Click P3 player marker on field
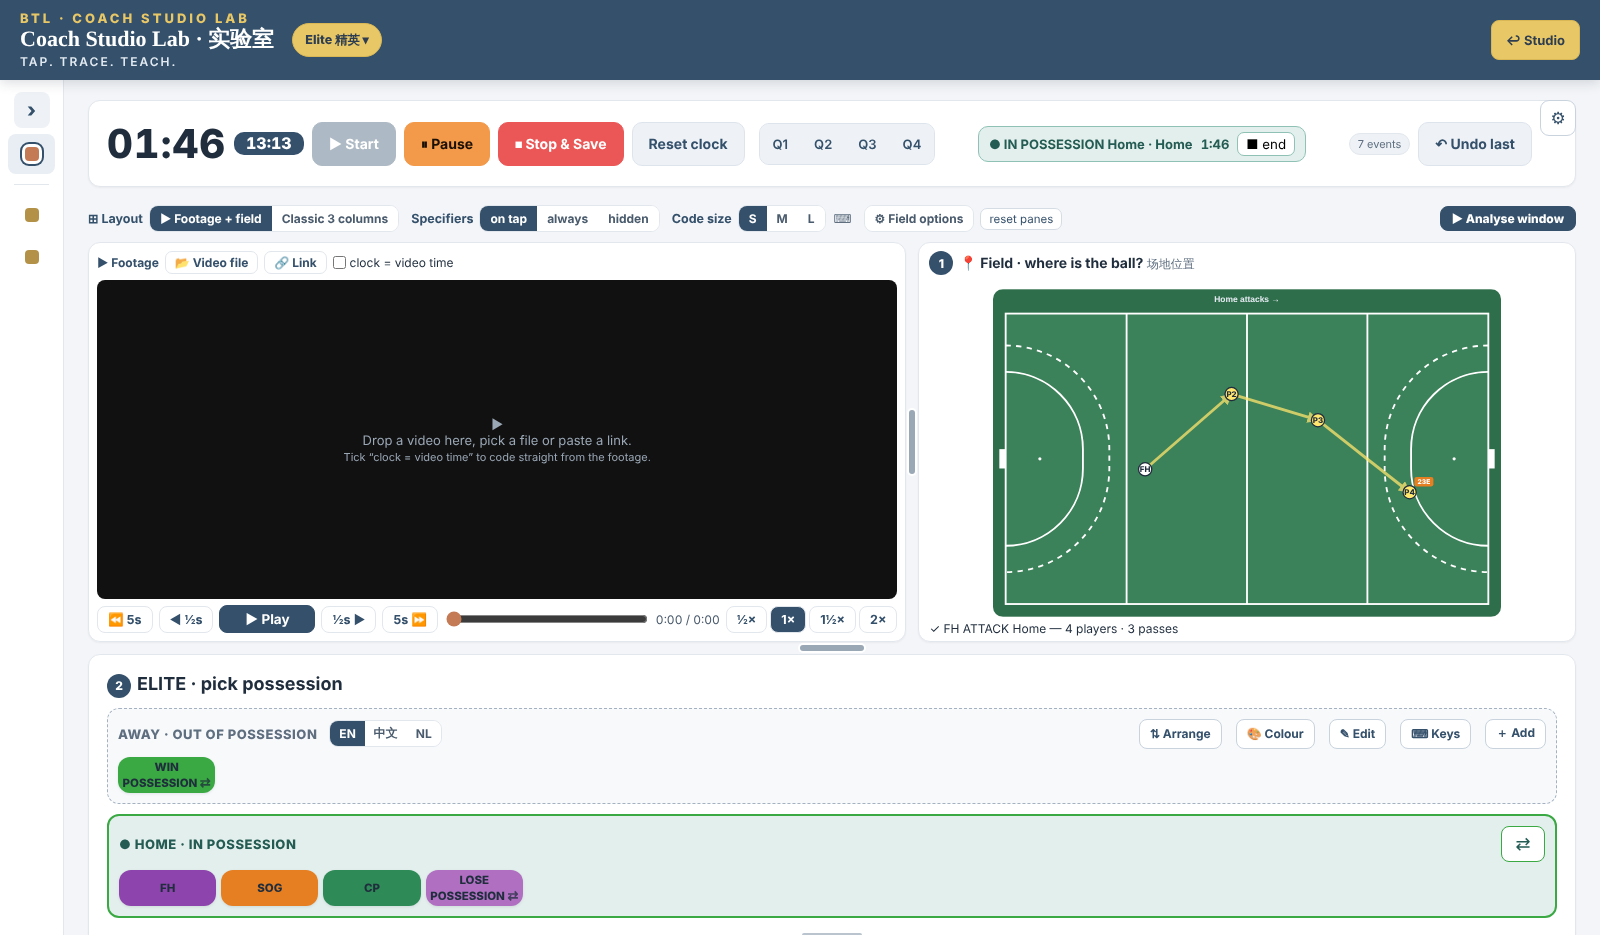Viewport: 1600px width, 935px height. pyautogui.click(x=1318, y=420)
